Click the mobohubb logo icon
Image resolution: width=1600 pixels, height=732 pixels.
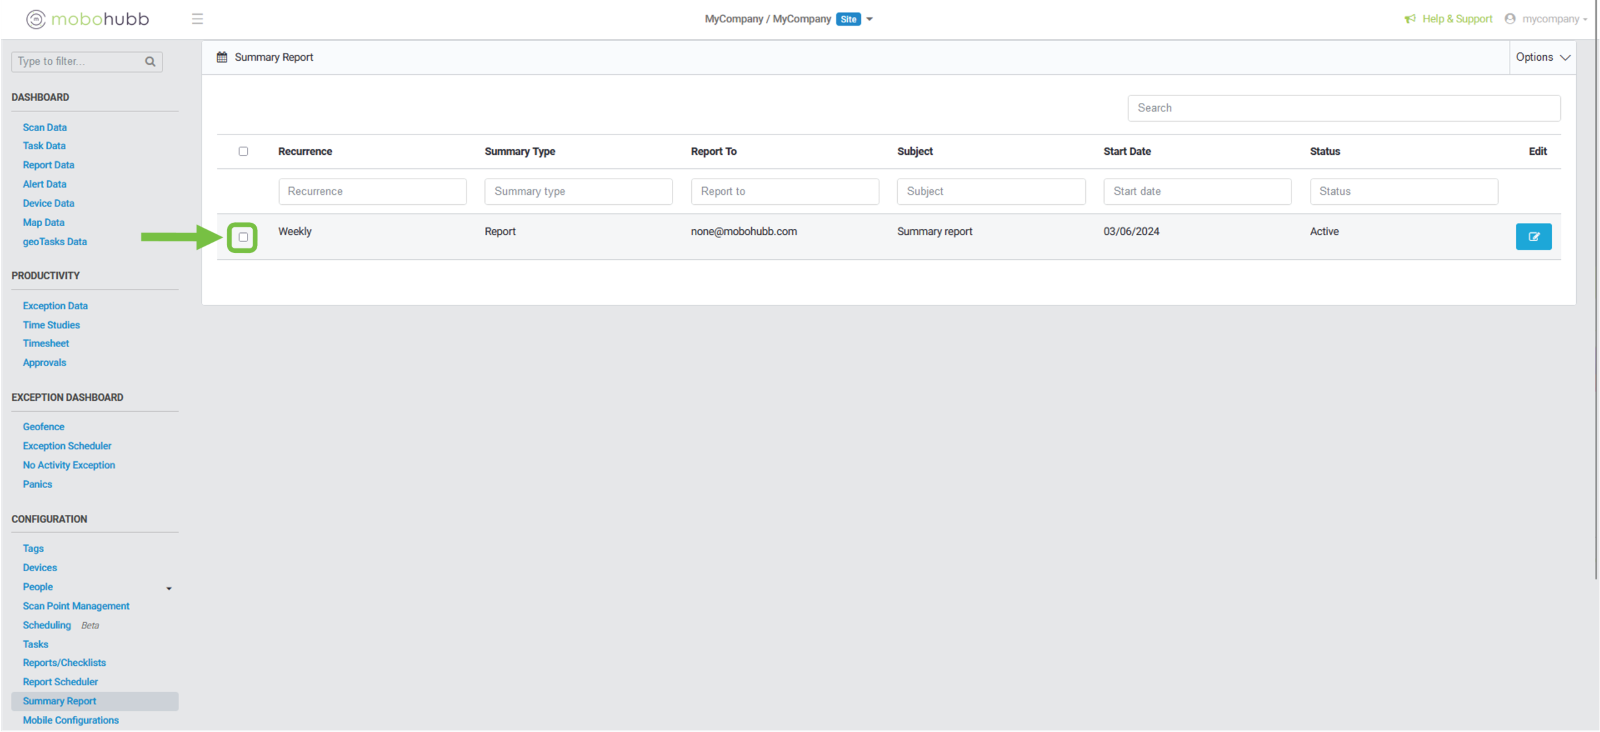pyautogui.click(x=36, y=19)
